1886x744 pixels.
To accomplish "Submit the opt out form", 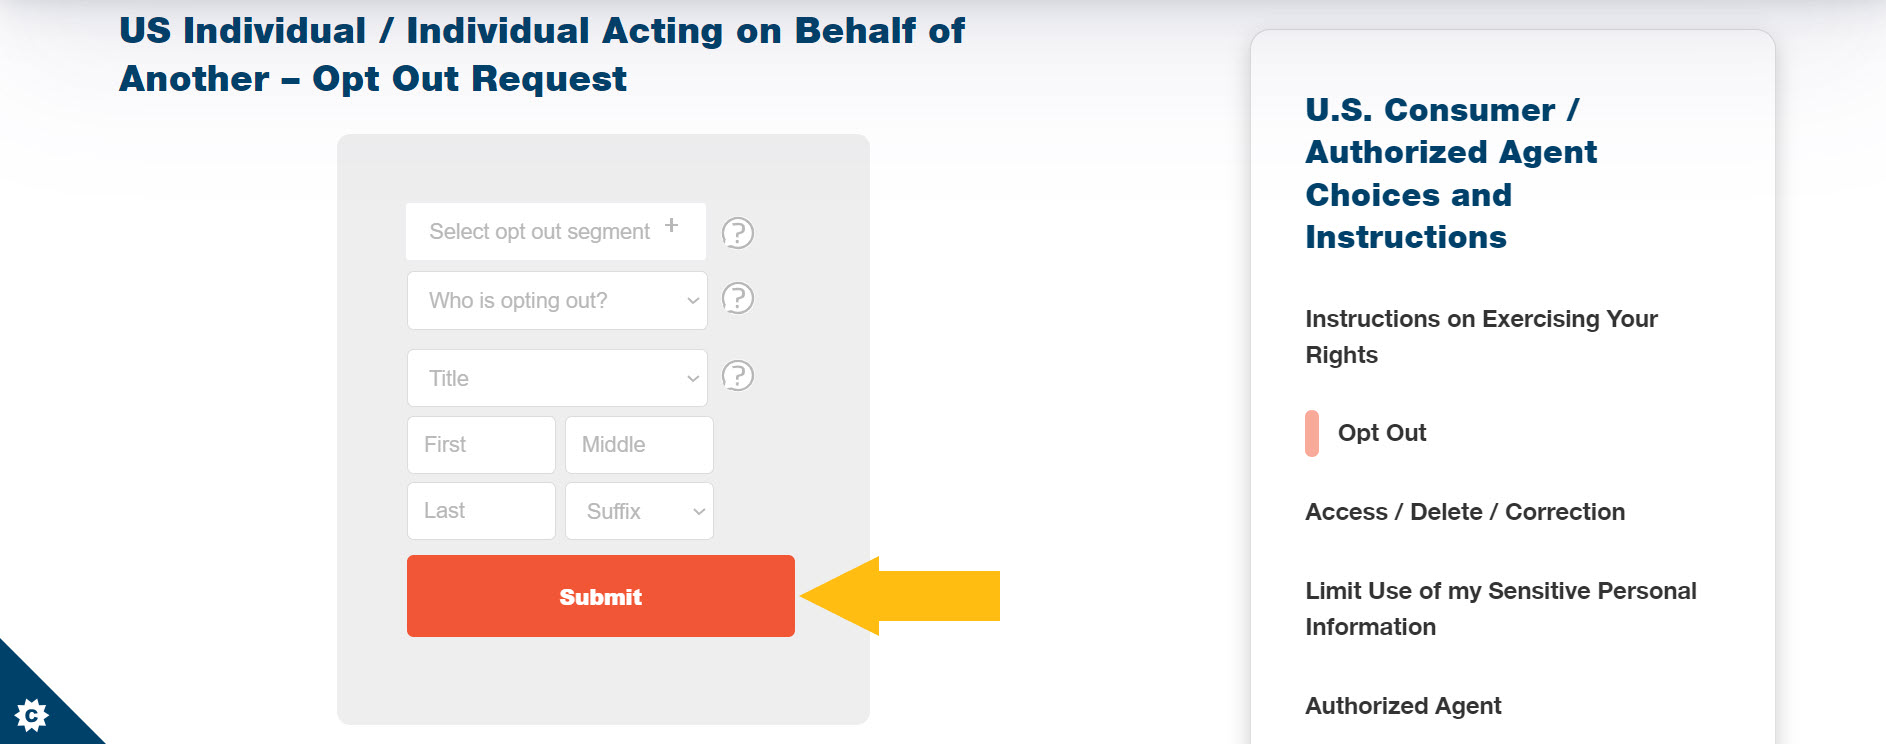I will [x=601, y=596].
